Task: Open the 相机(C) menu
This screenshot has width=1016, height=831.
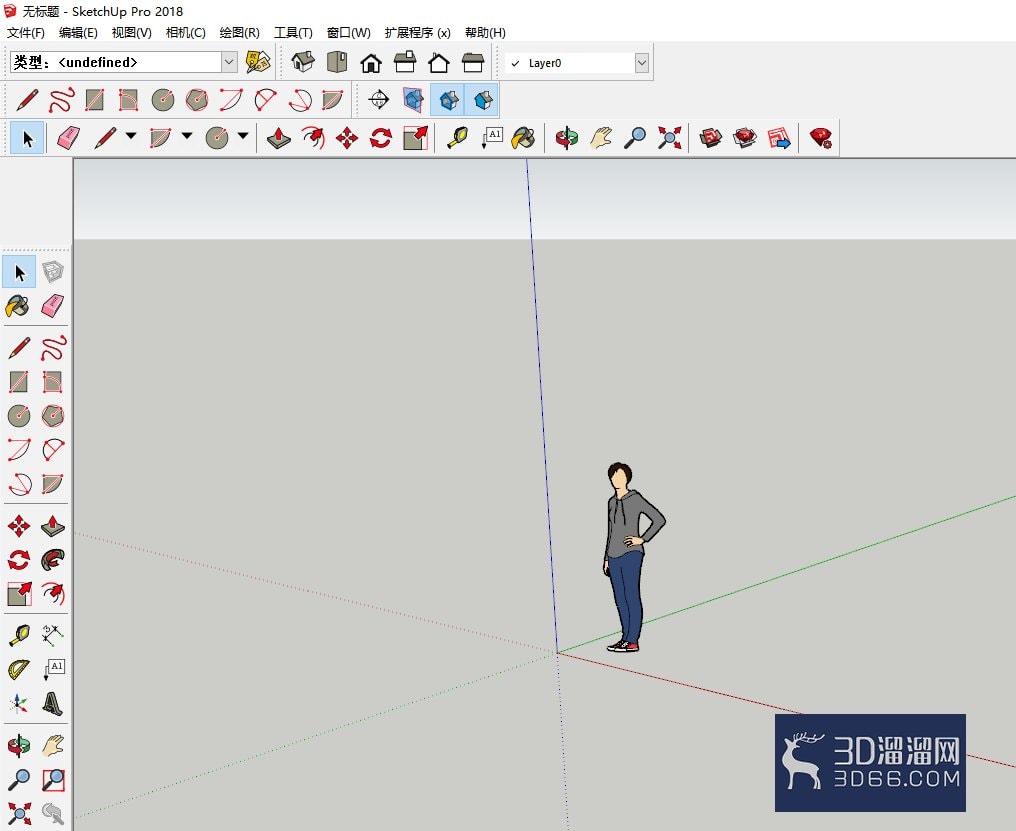Action: coord(186,32)
